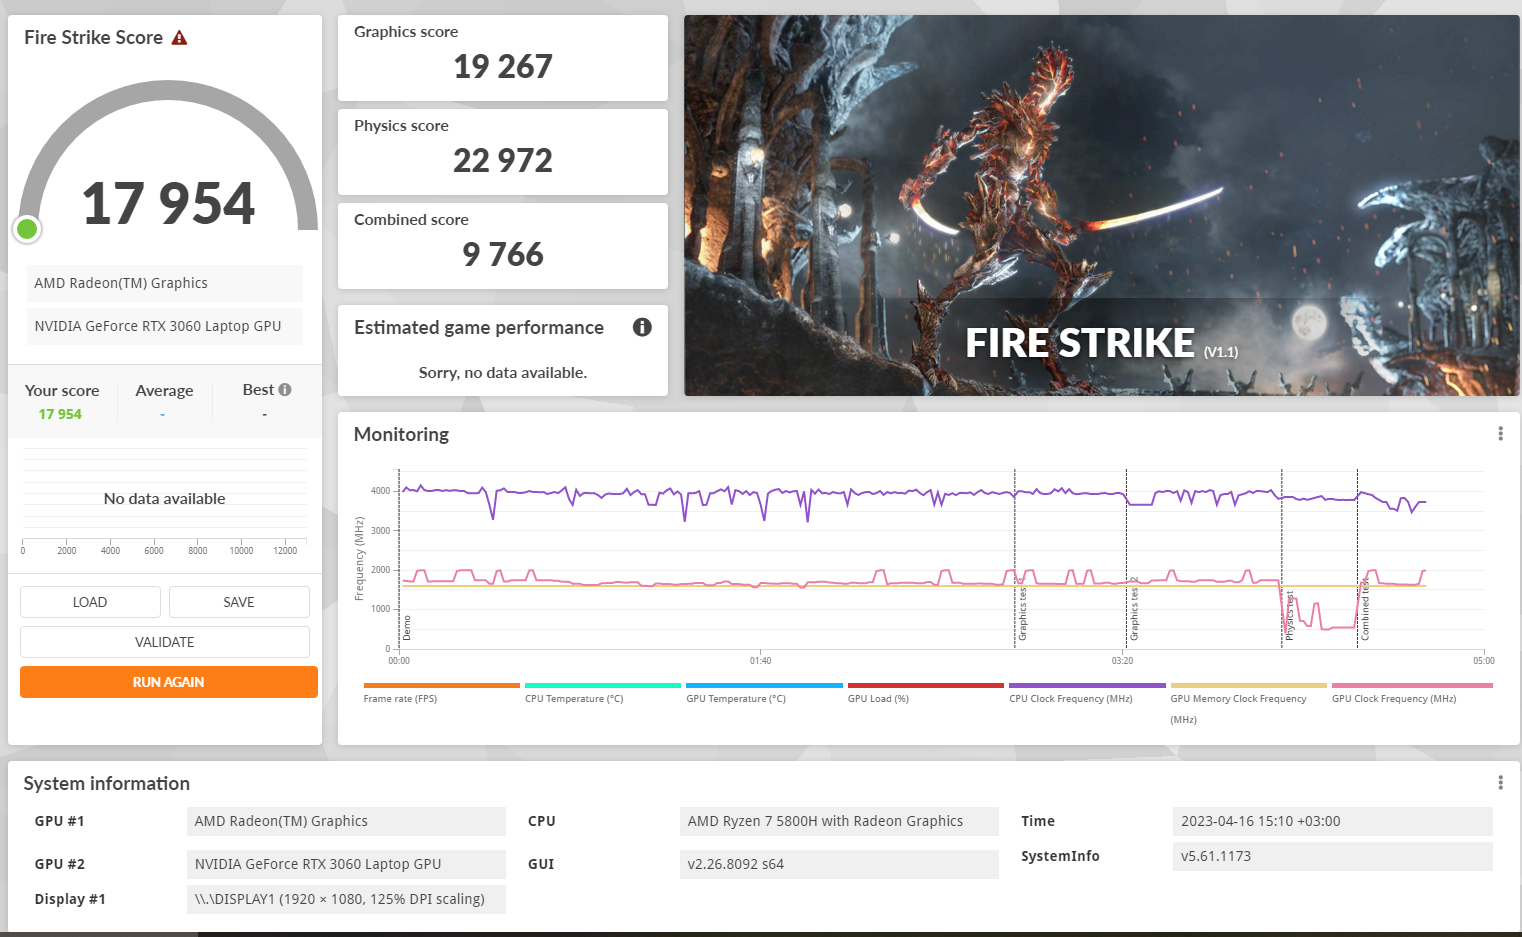Click the System information heading
The width and height of the screenshot is (1522, 937).
pyautogui.click(x=107, y=784)
